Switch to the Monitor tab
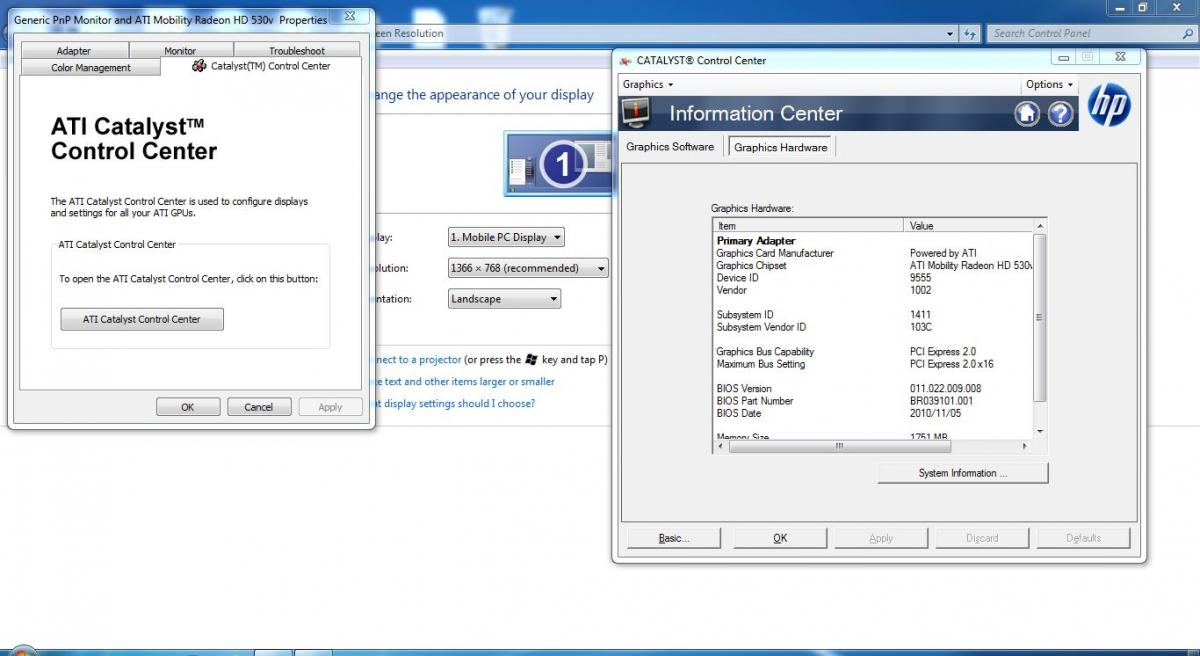 180,51
